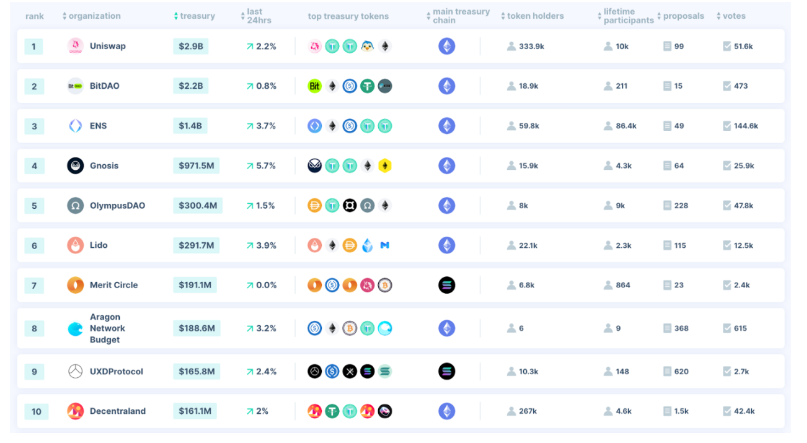Open the Uniswap organization link
807x443 pixels.
[108, 46]
